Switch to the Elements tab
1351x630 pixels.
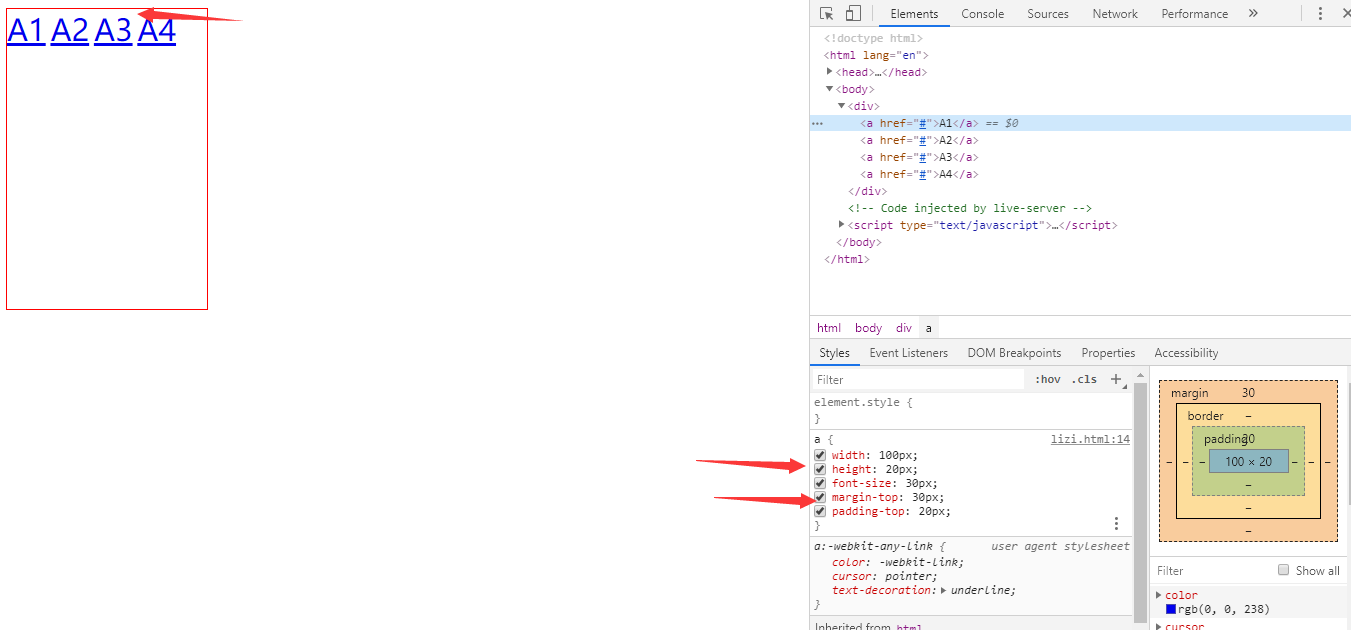click(914, 13)
